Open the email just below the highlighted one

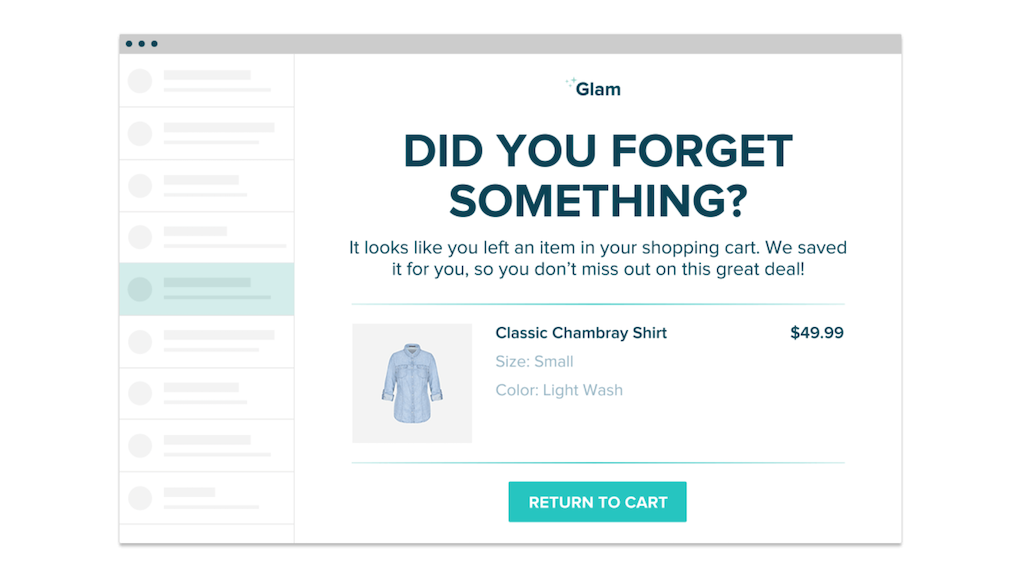coord(207,341)
